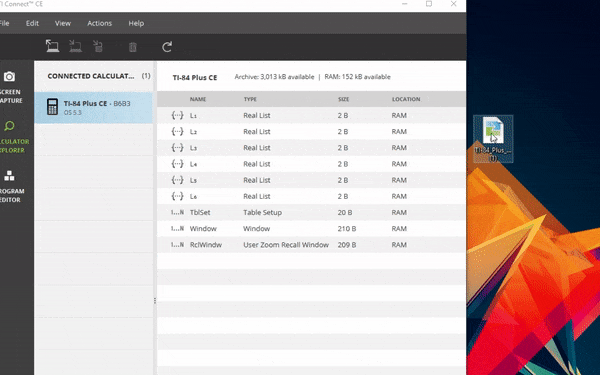Refresh the calculator content list

point(167,47)
